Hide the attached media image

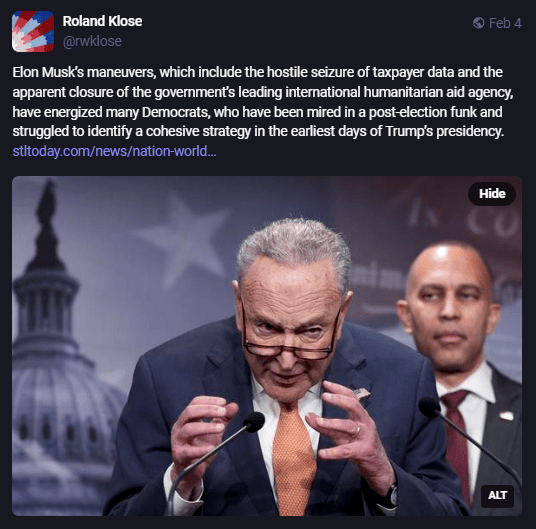492,194
